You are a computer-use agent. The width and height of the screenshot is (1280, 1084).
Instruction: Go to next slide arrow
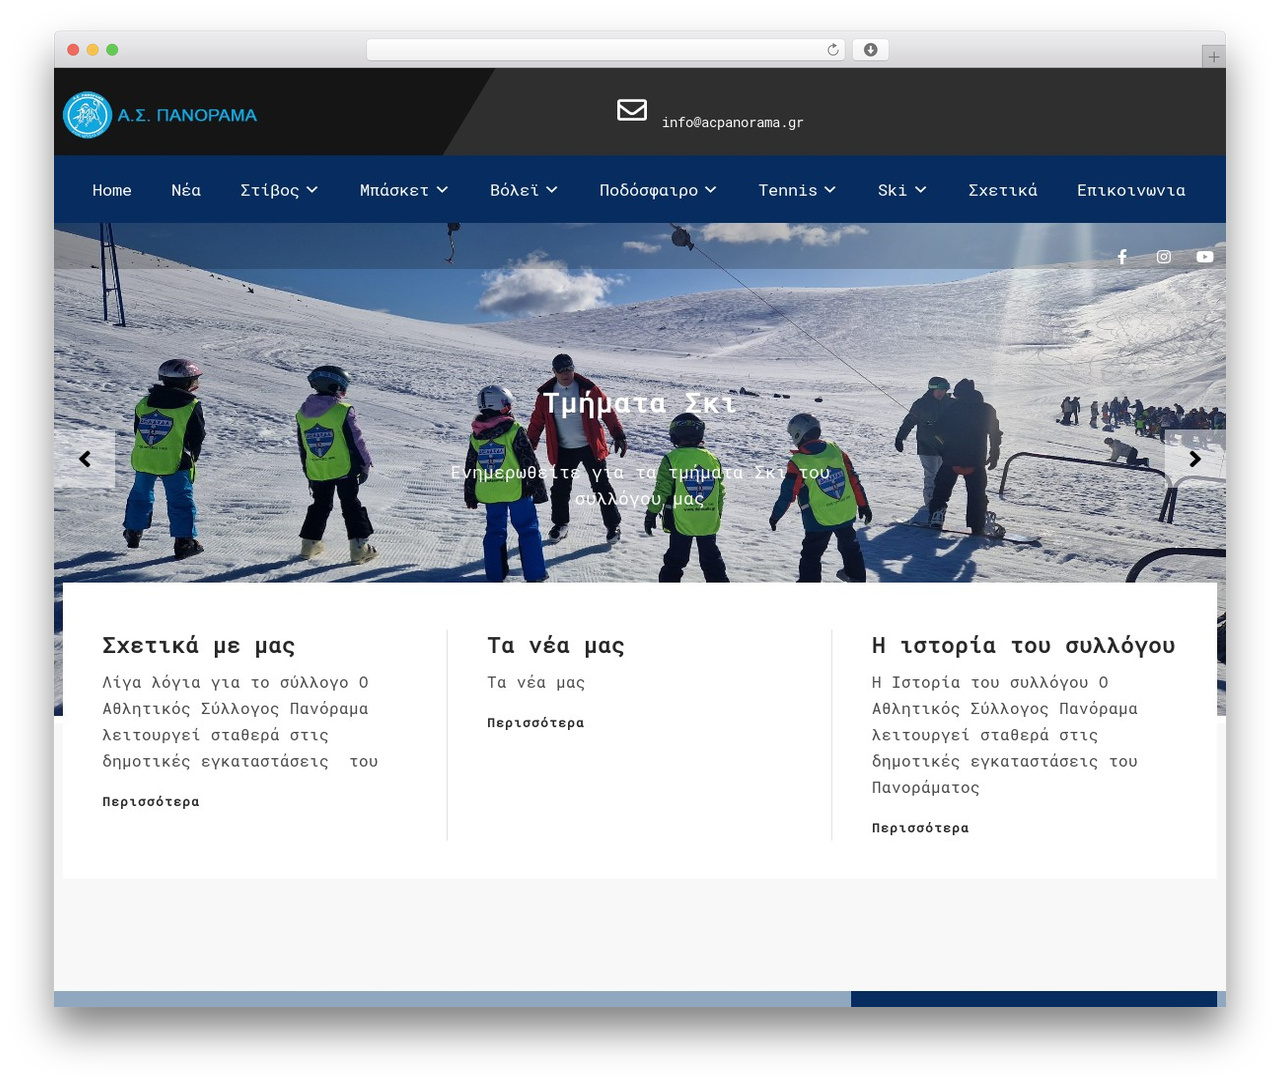(x=1195, y=459)
